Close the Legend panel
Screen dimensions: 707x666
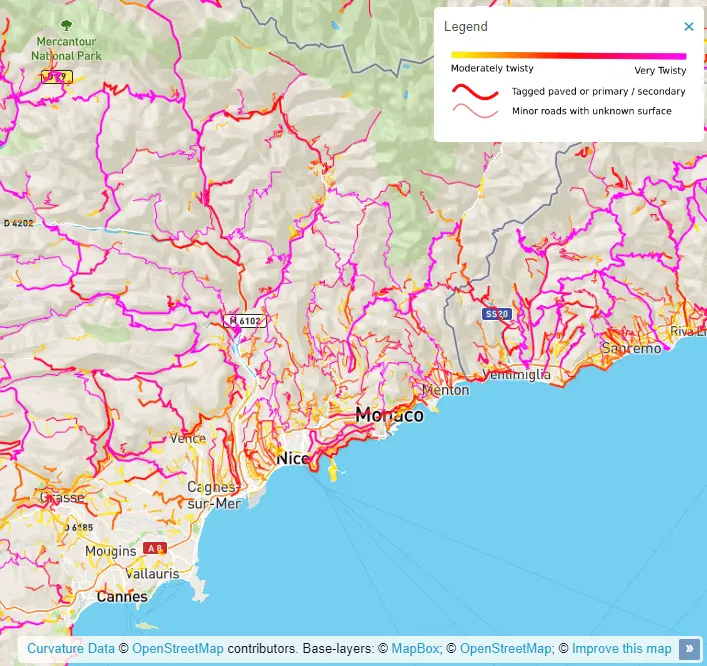tap(688, 27)
